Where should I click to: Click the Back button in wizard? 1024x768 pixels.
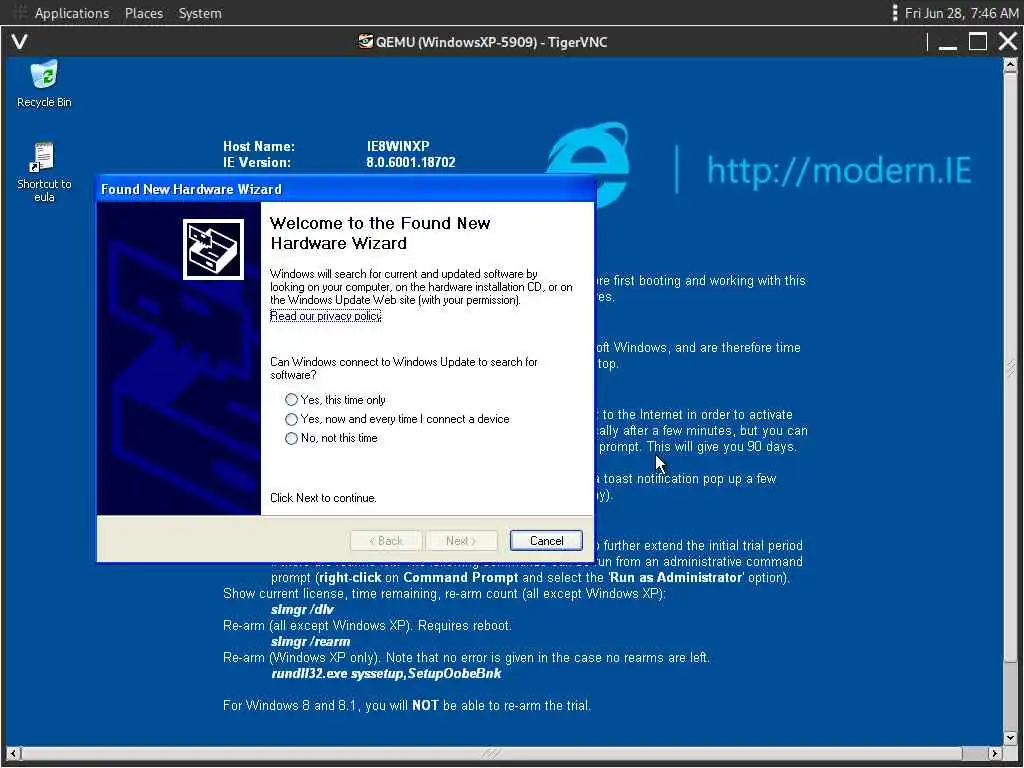(x=386, y=541)
